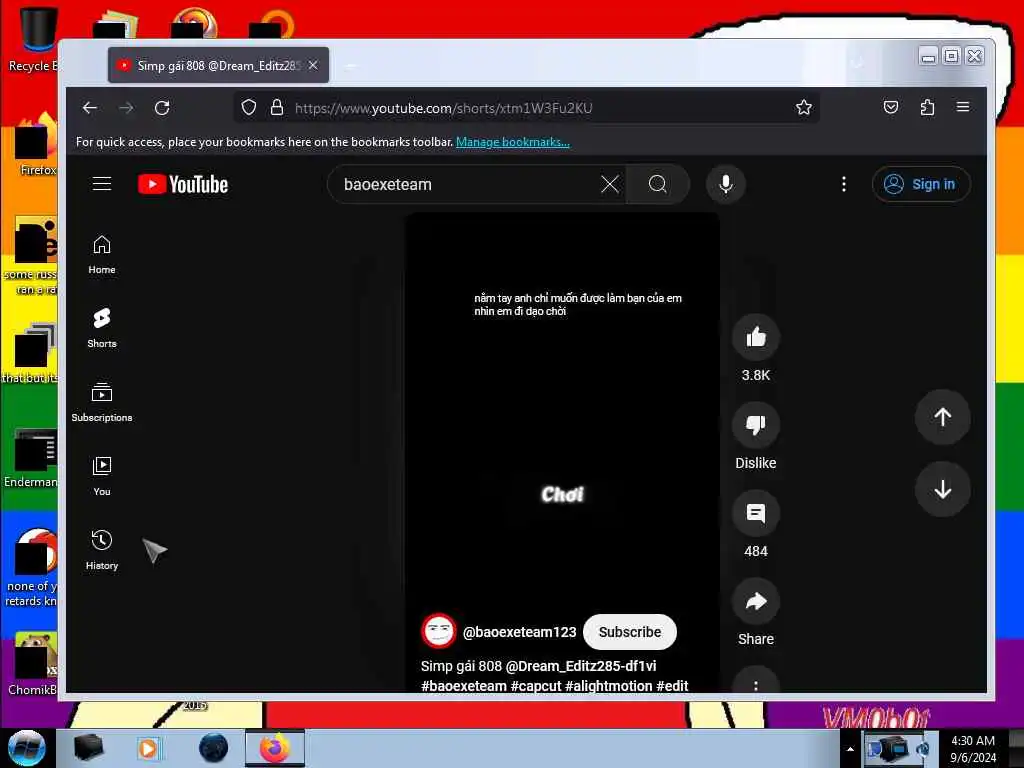Viewport: 1024px width, 768px height.
Task: Open comments for the short
Action: pyautogui.click(x=756, y=513)
